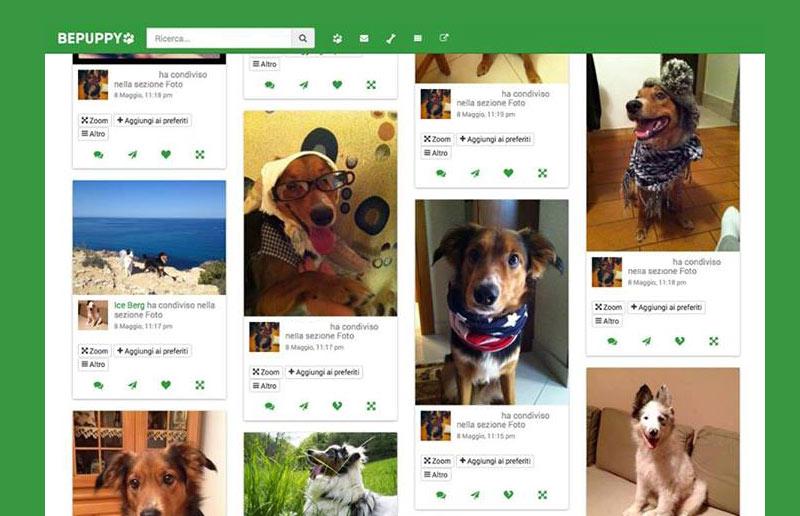Click the BEPUPPY logo in the header
This screenshot has width=800, height=516.
click(96, 38)
